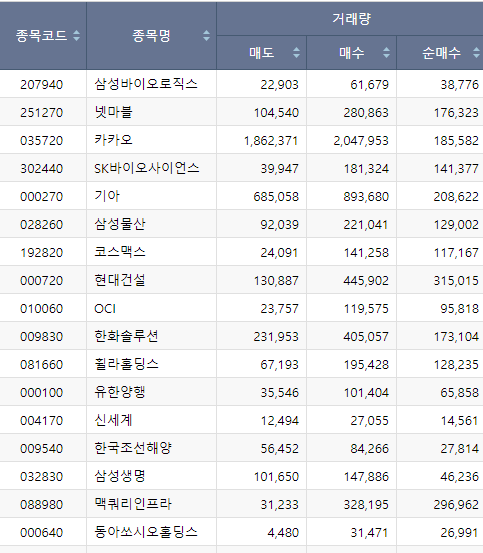Screen dimensions: 483x553
Task: Click stock code 251270
Action: (42, 113)
